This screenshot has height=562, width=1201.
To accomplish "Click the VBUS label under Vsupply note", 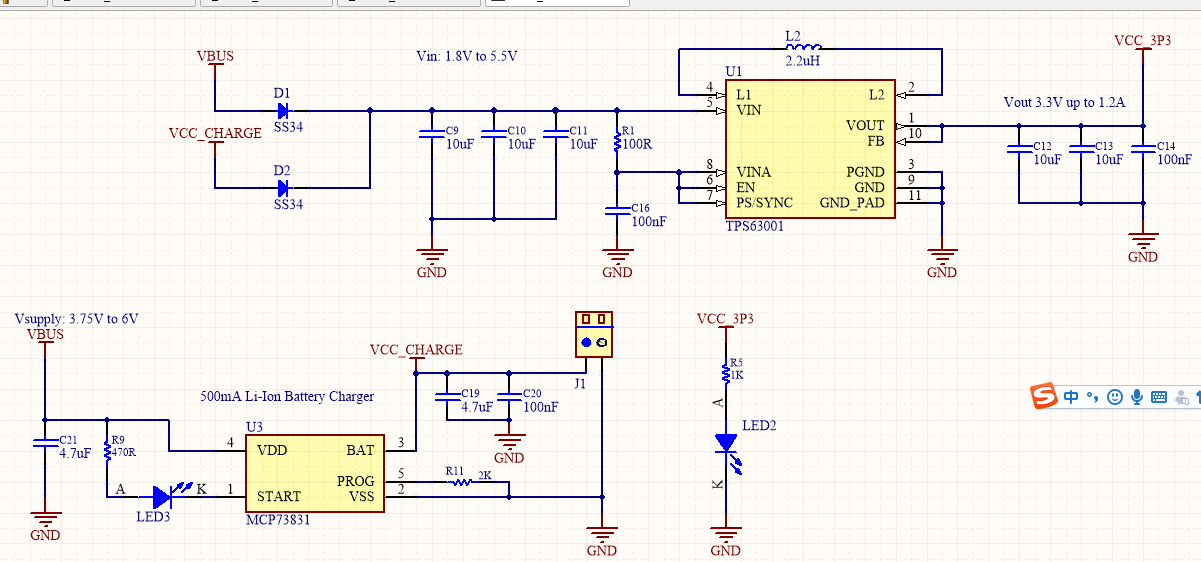I will point(45,335).
